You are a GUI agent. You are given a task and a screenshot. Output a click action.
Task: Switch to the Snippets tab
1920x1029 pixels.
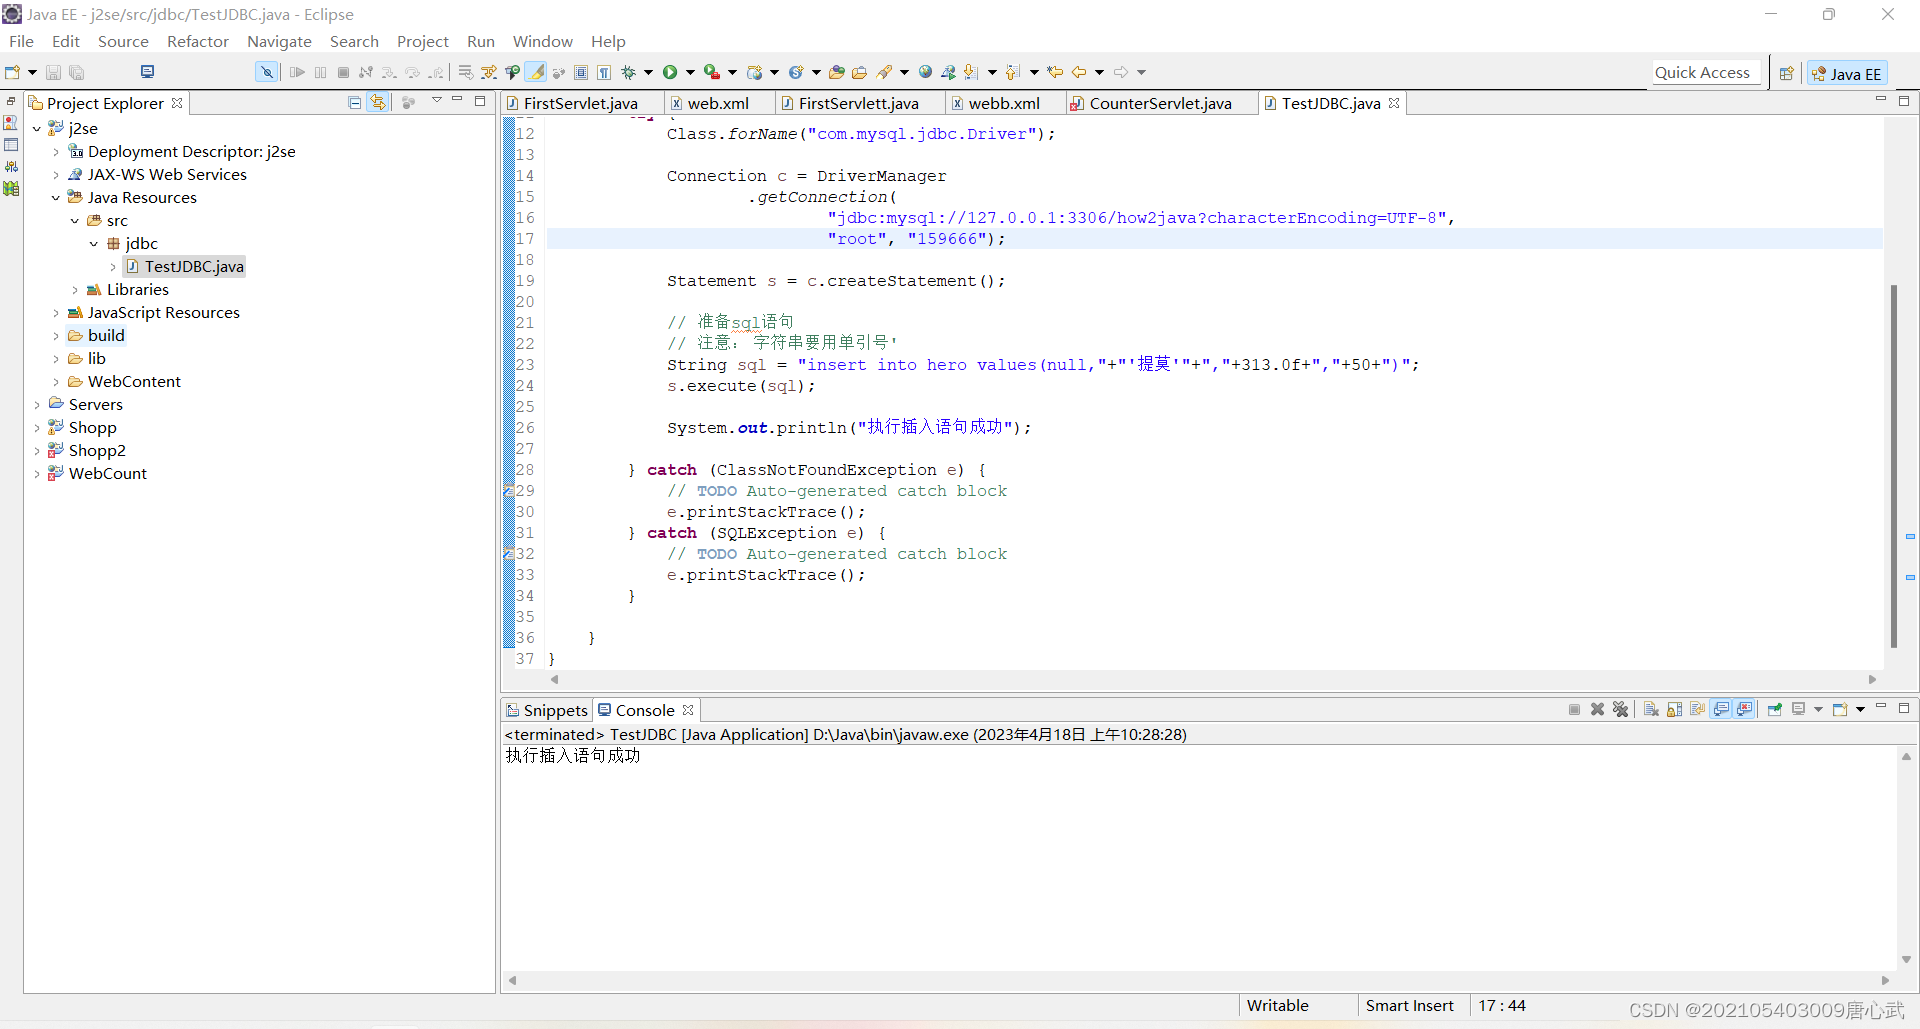(x=547, y=710)
